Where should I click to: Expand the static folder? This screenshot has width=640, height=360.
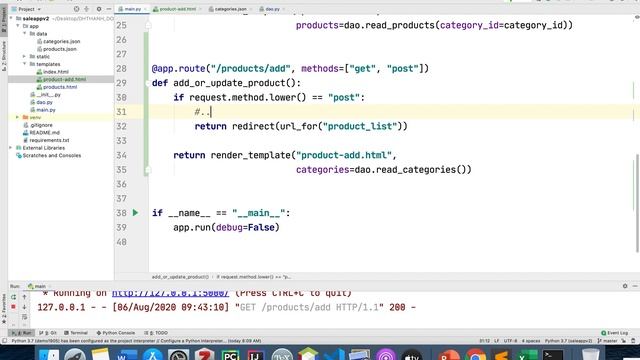[24, 56]
